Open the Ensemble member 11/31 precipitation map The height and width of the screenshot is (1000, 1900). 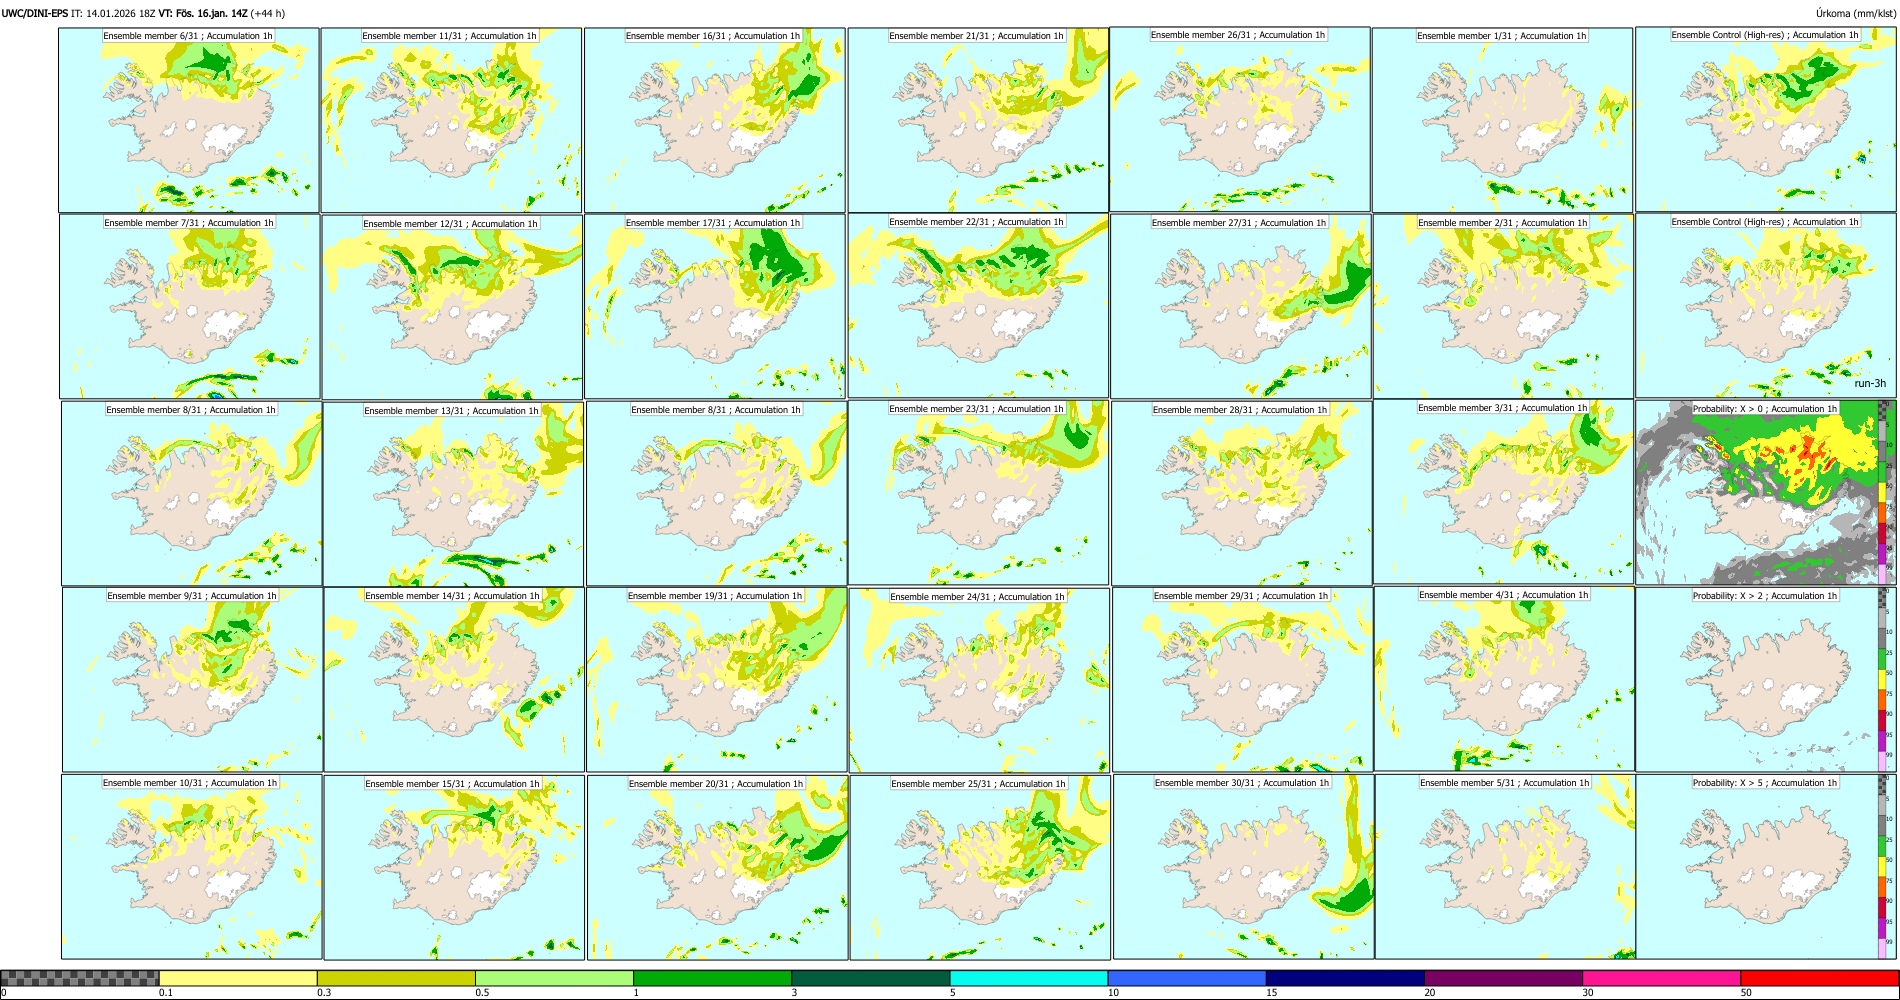[451, 120]
